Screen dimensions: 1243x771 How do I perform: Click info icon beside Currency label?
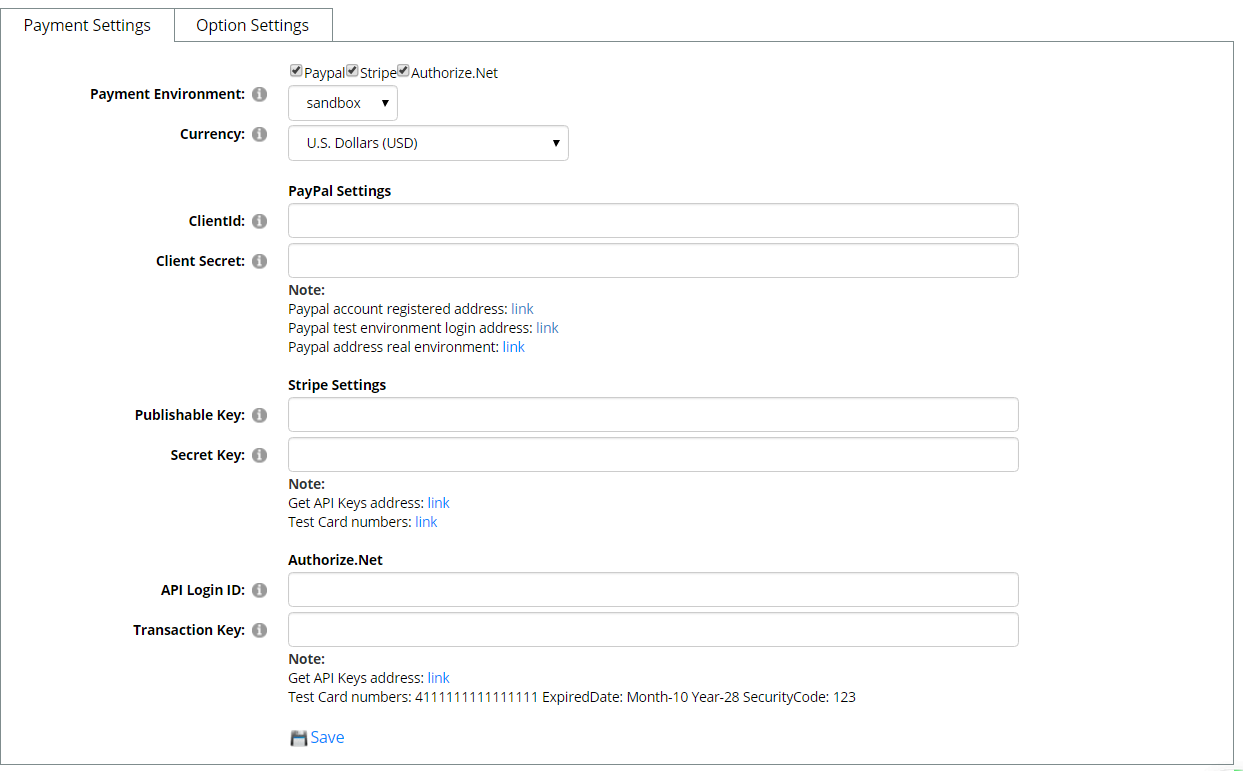[259, 134]
